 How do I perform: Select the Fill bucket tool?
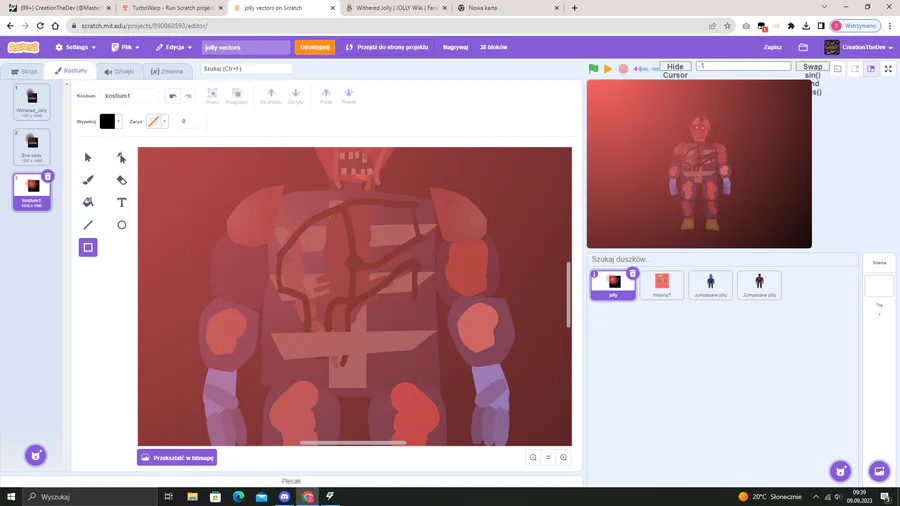(x=88, y=202)
